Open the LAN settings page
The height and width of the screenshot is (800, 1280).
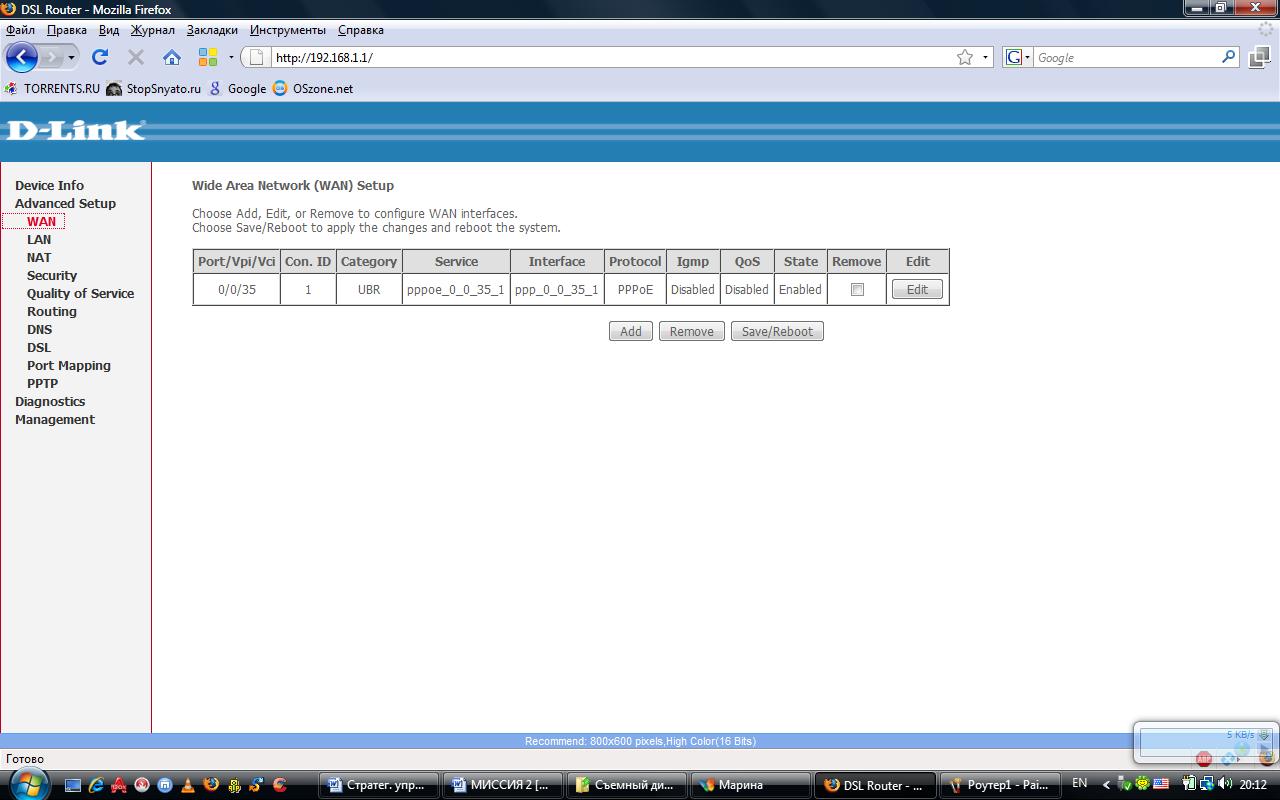click(x=39, y=239)
